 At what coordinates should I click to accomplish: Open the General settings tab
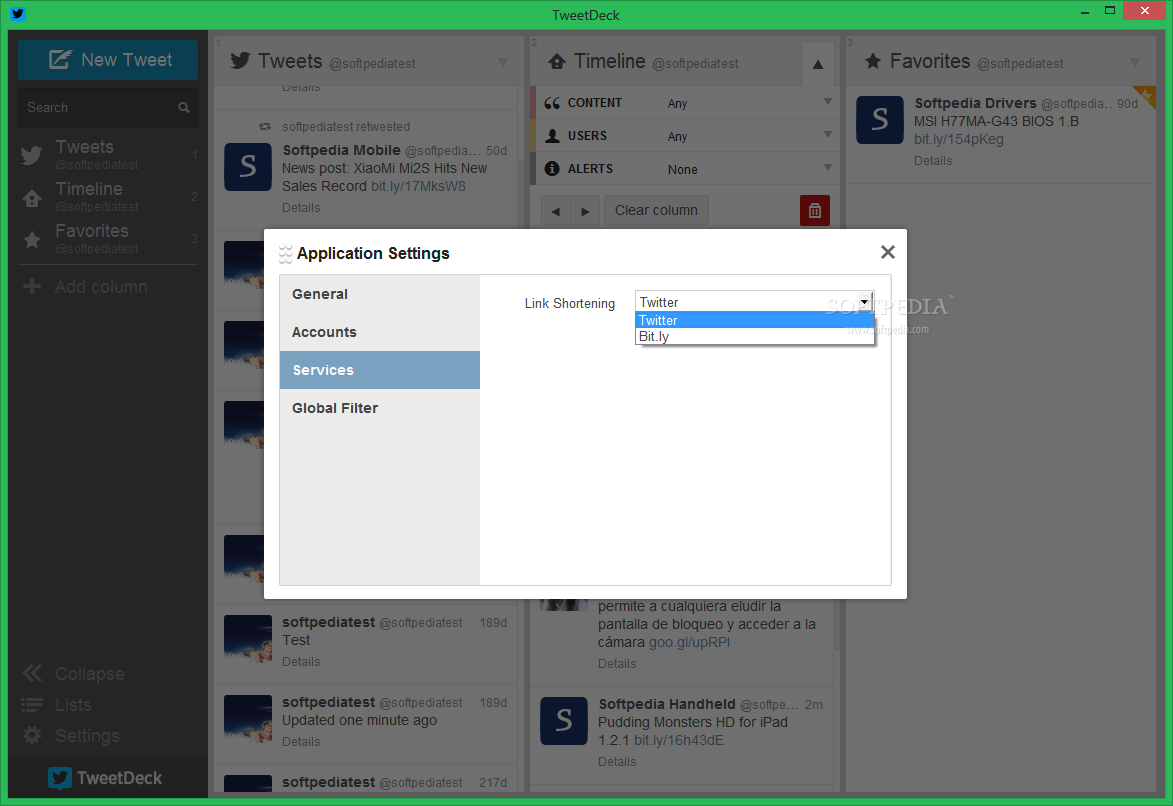click(380, 294)
